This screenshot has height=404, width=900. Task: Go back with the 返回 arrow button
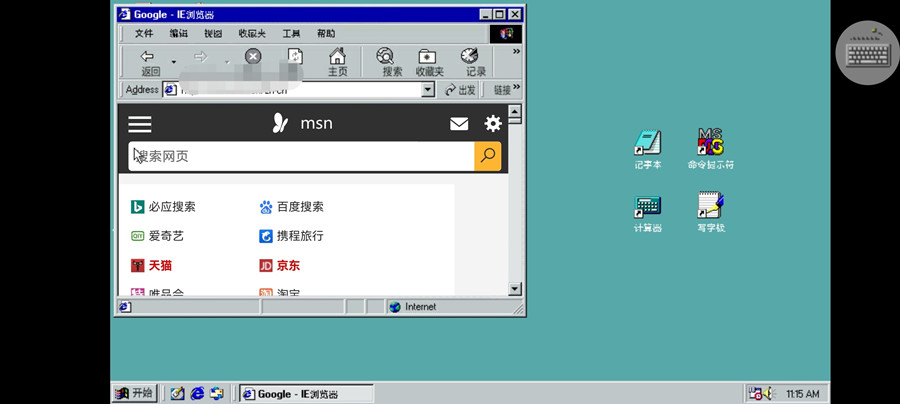pos(150,63)
